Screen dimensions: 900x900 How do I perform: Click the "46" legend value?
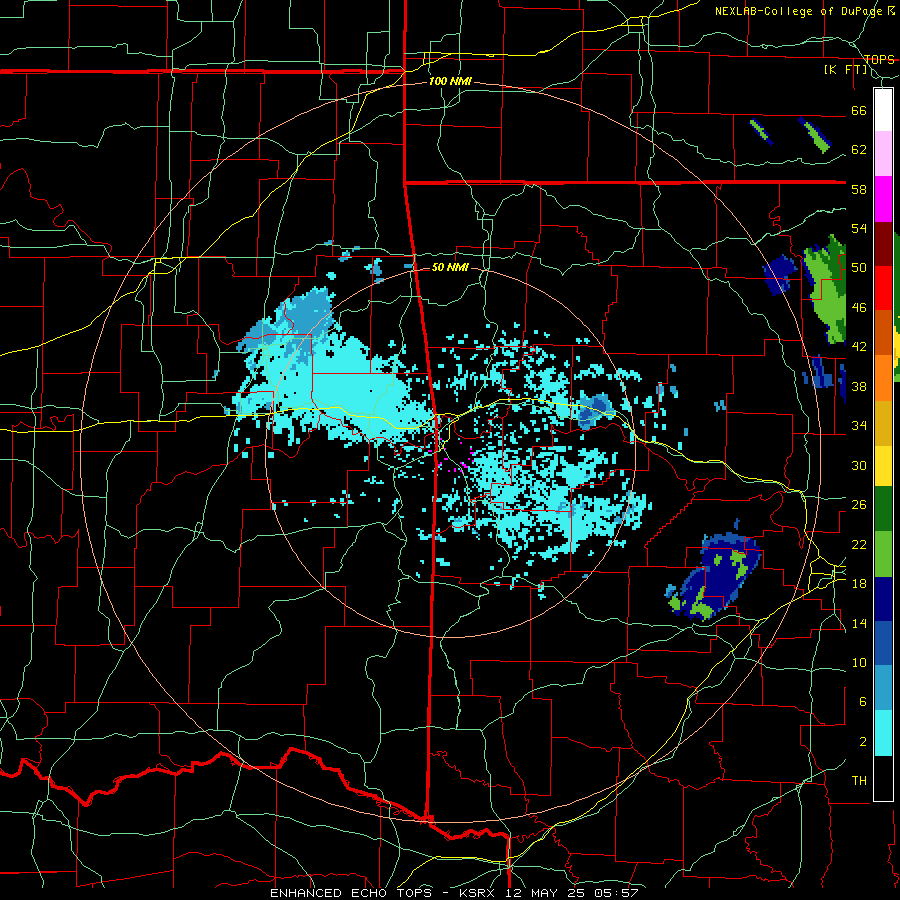[859, 308]
